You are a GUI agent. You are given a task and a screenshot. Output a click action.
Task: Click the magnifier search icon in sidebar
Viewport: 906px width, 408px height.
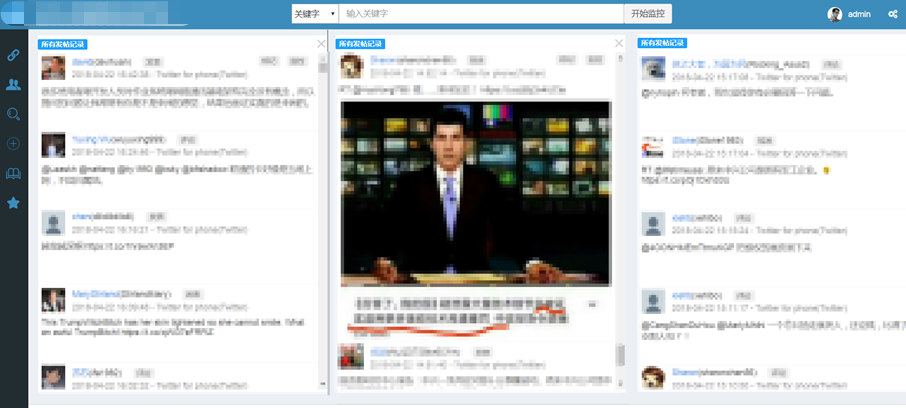pos(13,114)
